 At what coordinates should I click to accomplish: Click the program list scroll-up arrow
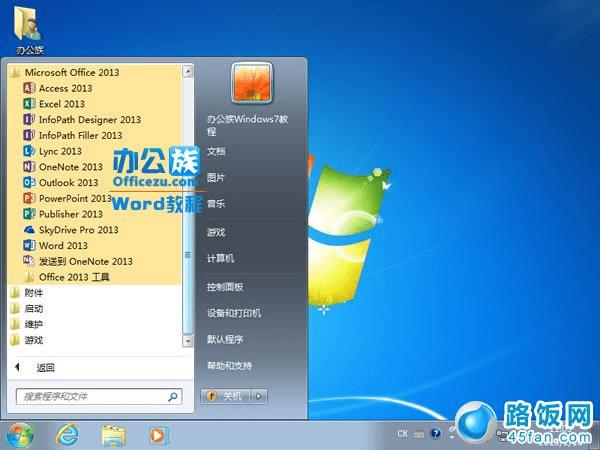coord(188,71)
